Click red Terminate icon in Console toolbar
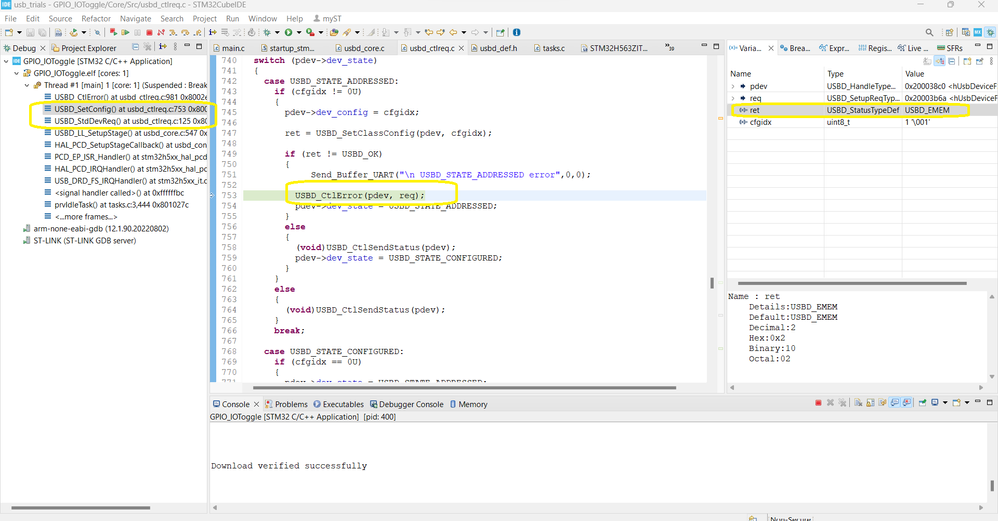998x521 pixels. (x=819, y=403)
